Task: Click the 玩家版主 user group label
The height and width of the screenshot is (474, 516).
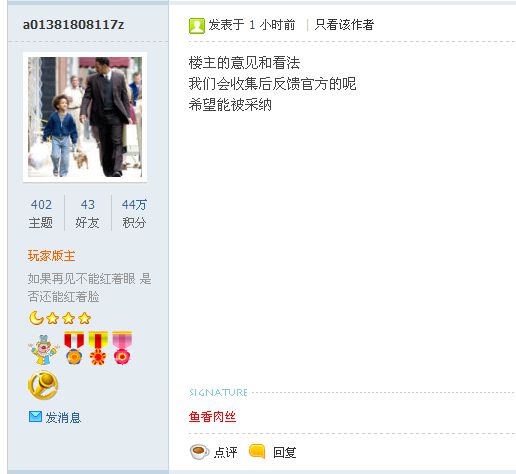Action: click(x=51, y=256)
